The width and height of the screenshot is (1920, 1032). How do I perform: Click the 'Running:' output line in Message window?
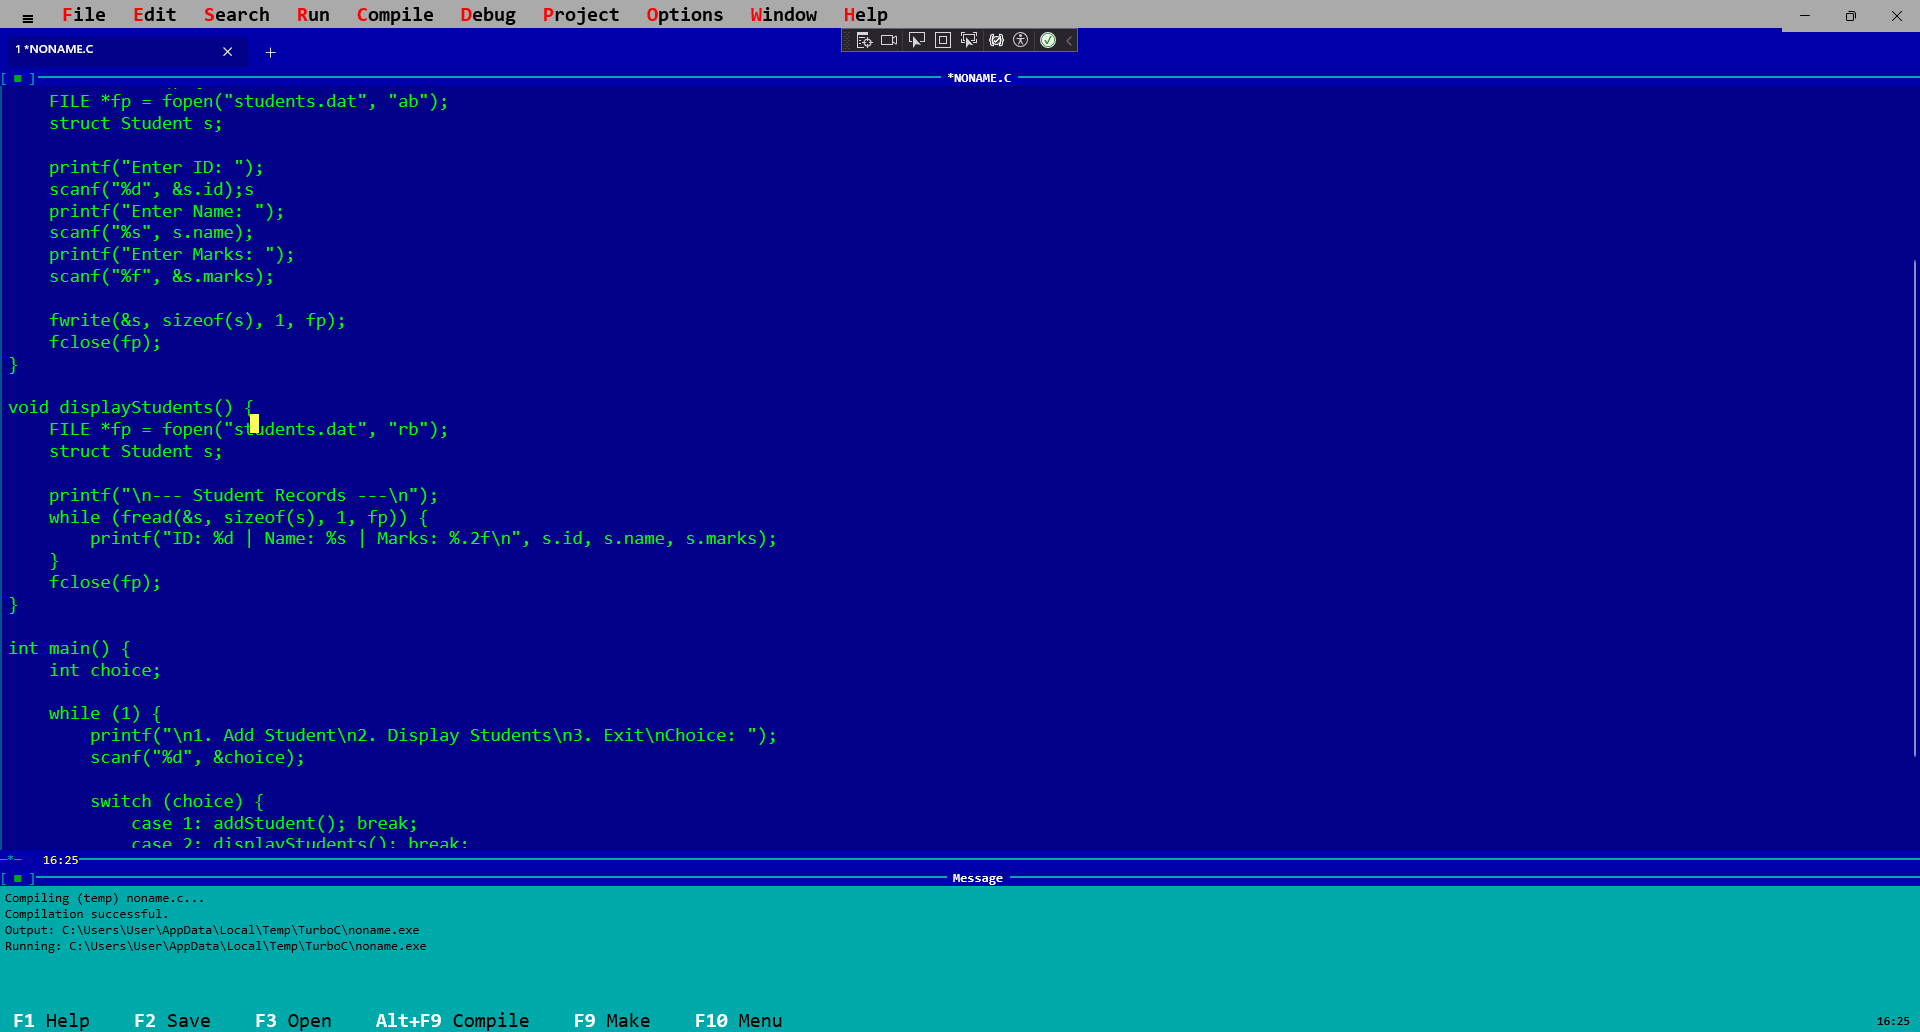[x=215, y=946]
